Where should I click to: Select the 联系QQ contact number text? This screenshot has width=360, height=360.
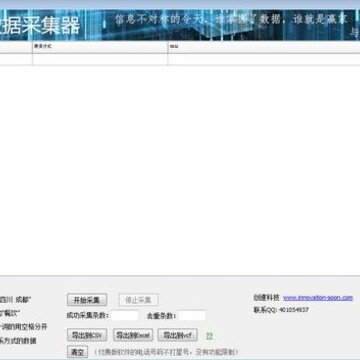(x=281, y=310)
